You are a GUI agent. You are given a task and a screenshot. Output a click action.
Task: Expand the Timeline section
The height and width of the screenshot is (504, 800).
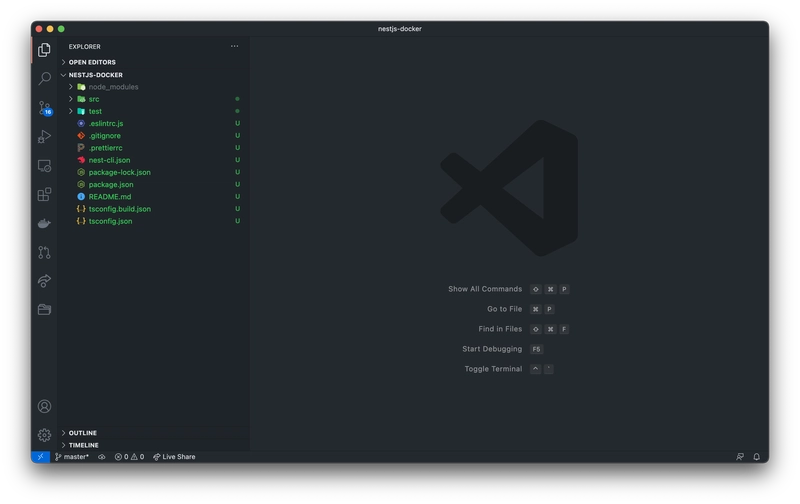(x=153, y=445)
